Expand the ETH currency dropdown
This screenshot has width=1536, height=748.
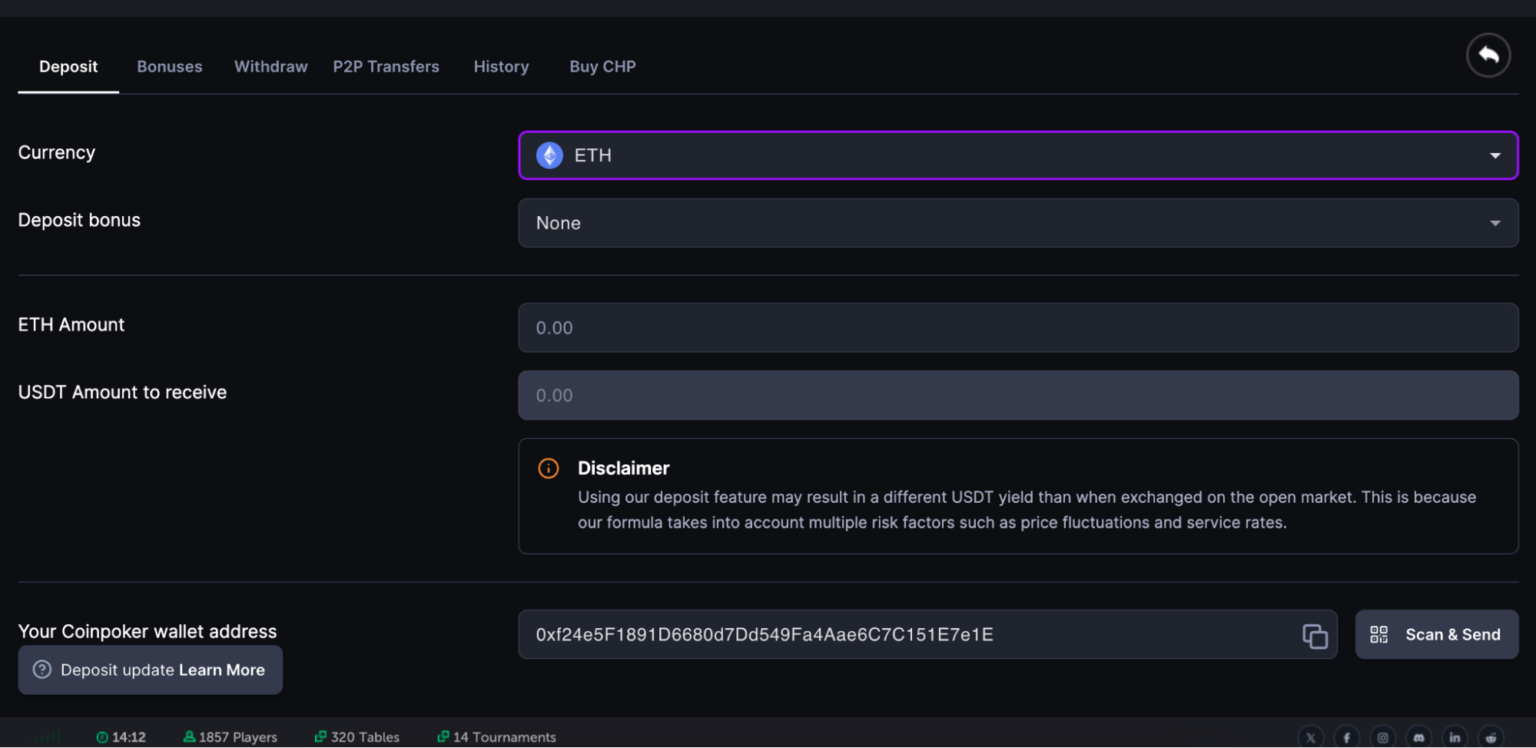tap(1017, 156)
